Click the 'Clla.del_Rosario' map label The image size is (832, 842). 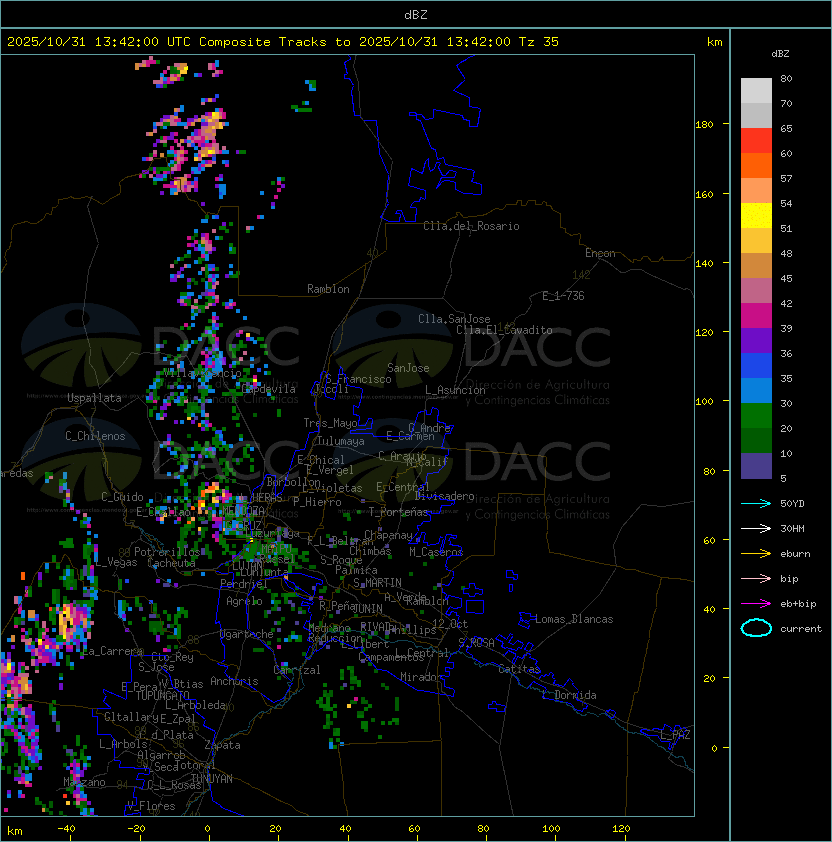point(471,226)
